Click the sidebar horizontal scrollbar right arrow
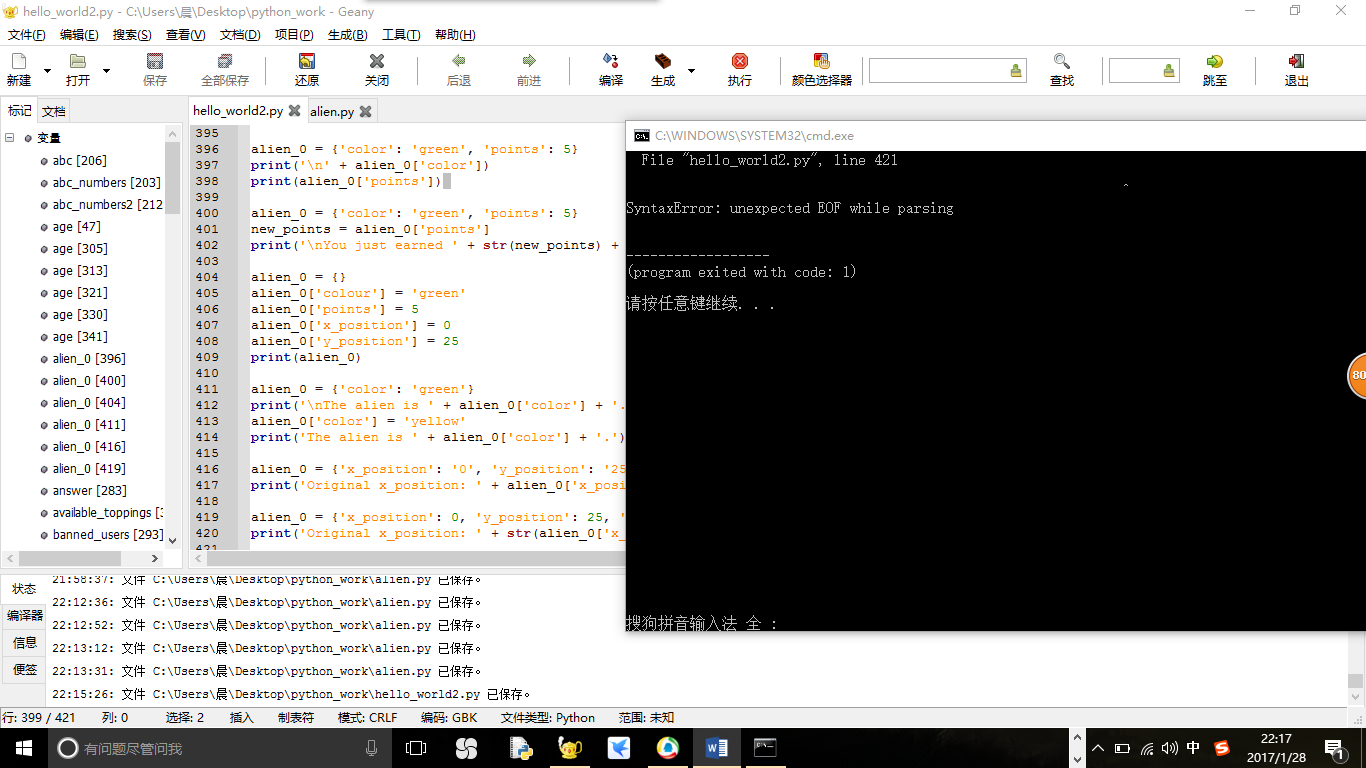Image resolution: width=1366 pixels, height=768 pixels. pos(155,558)
